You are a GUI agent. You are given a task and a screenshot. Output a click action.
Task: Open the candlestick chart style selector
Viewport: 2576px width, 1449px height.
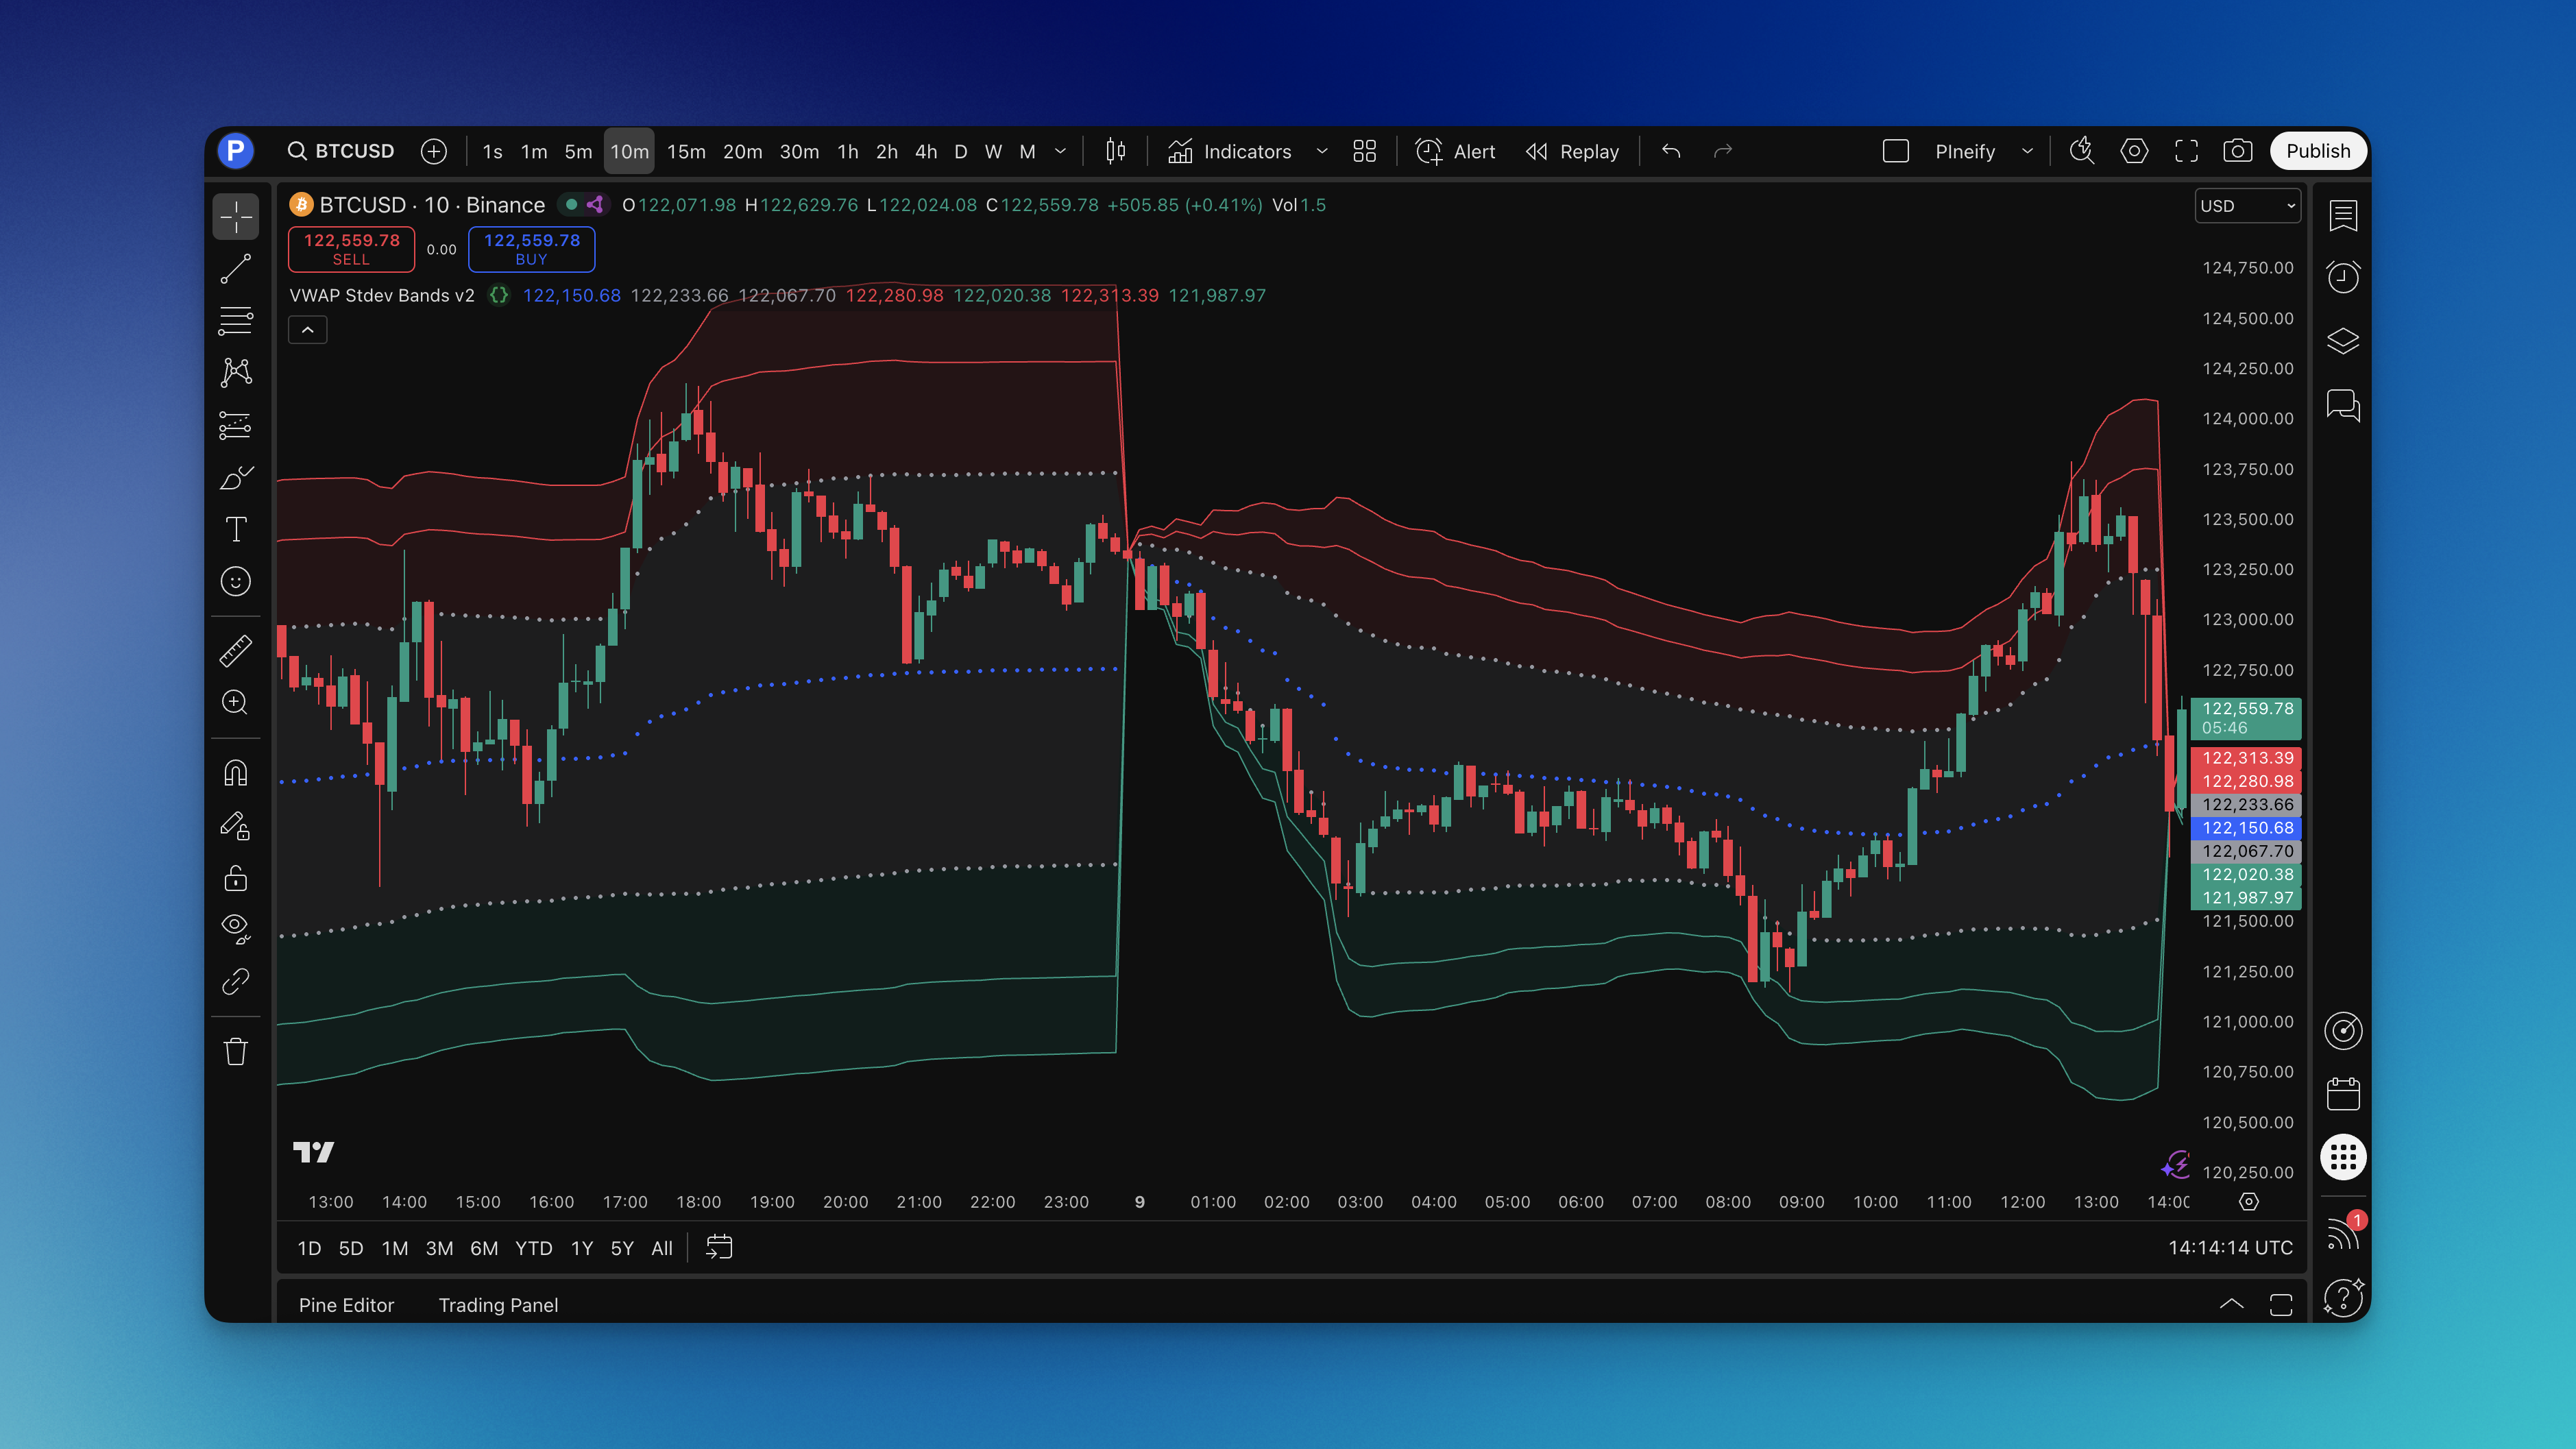point(1116,151)
